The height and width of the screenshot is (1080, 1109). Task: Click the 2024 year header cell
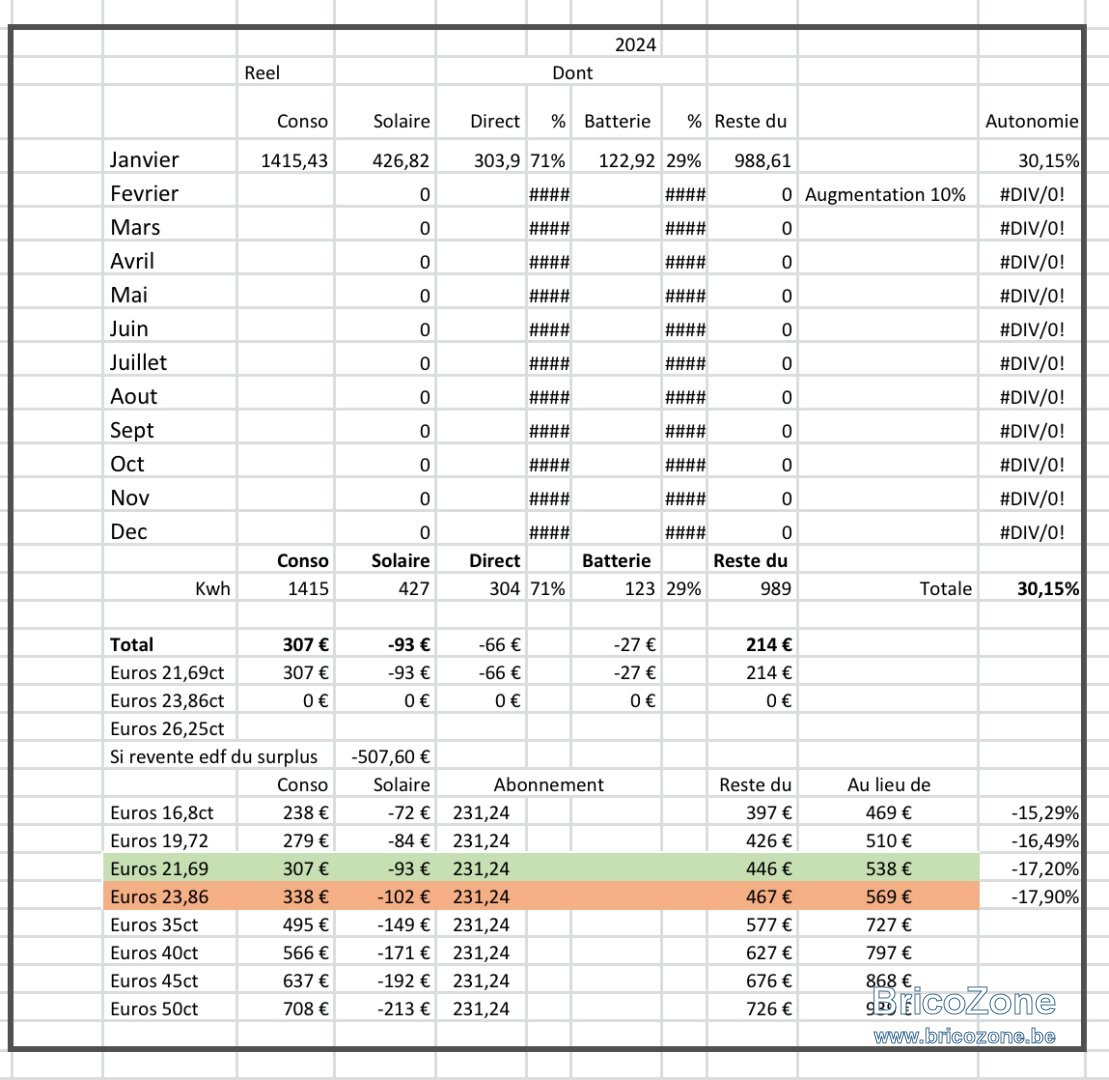click(x=635, y=45)
